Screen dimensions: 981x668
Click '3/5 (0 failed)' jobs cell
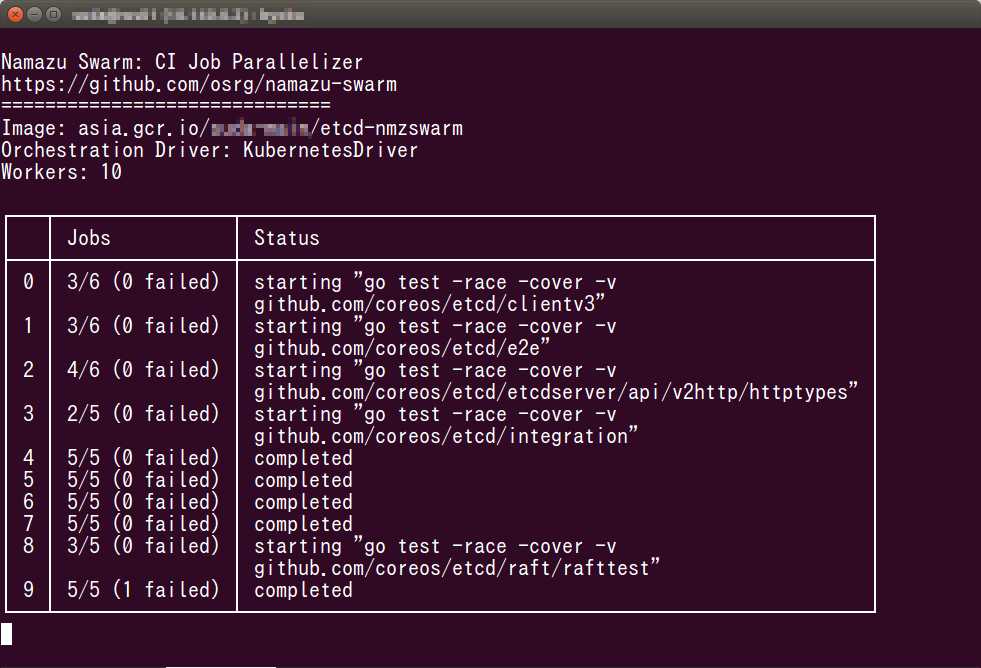pyautogui.click(x=143, y=545)
